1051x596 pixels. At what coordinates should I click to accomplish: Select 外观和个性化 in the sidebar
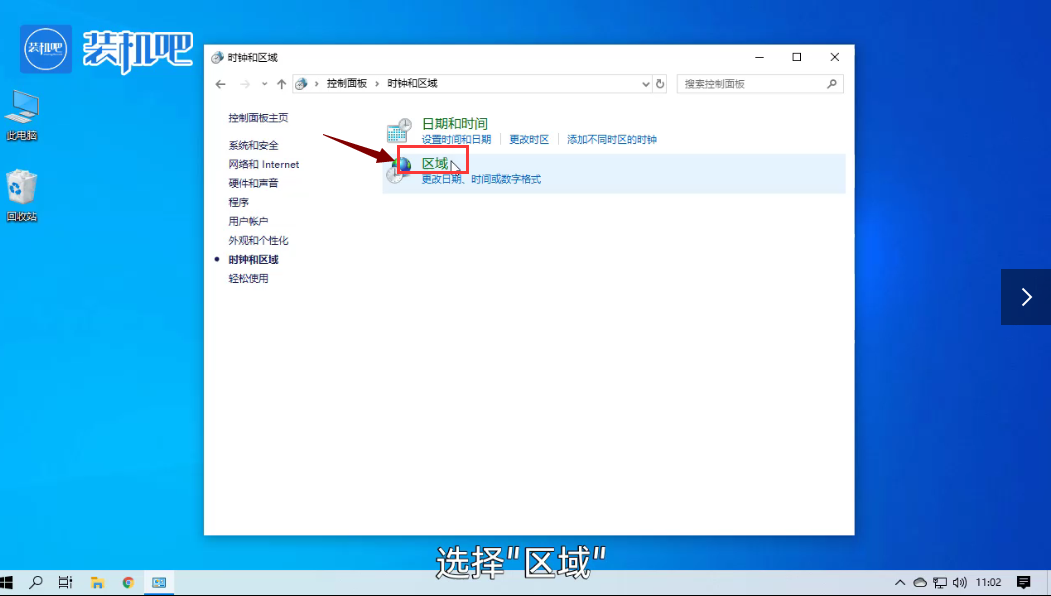tap(258, 240)
